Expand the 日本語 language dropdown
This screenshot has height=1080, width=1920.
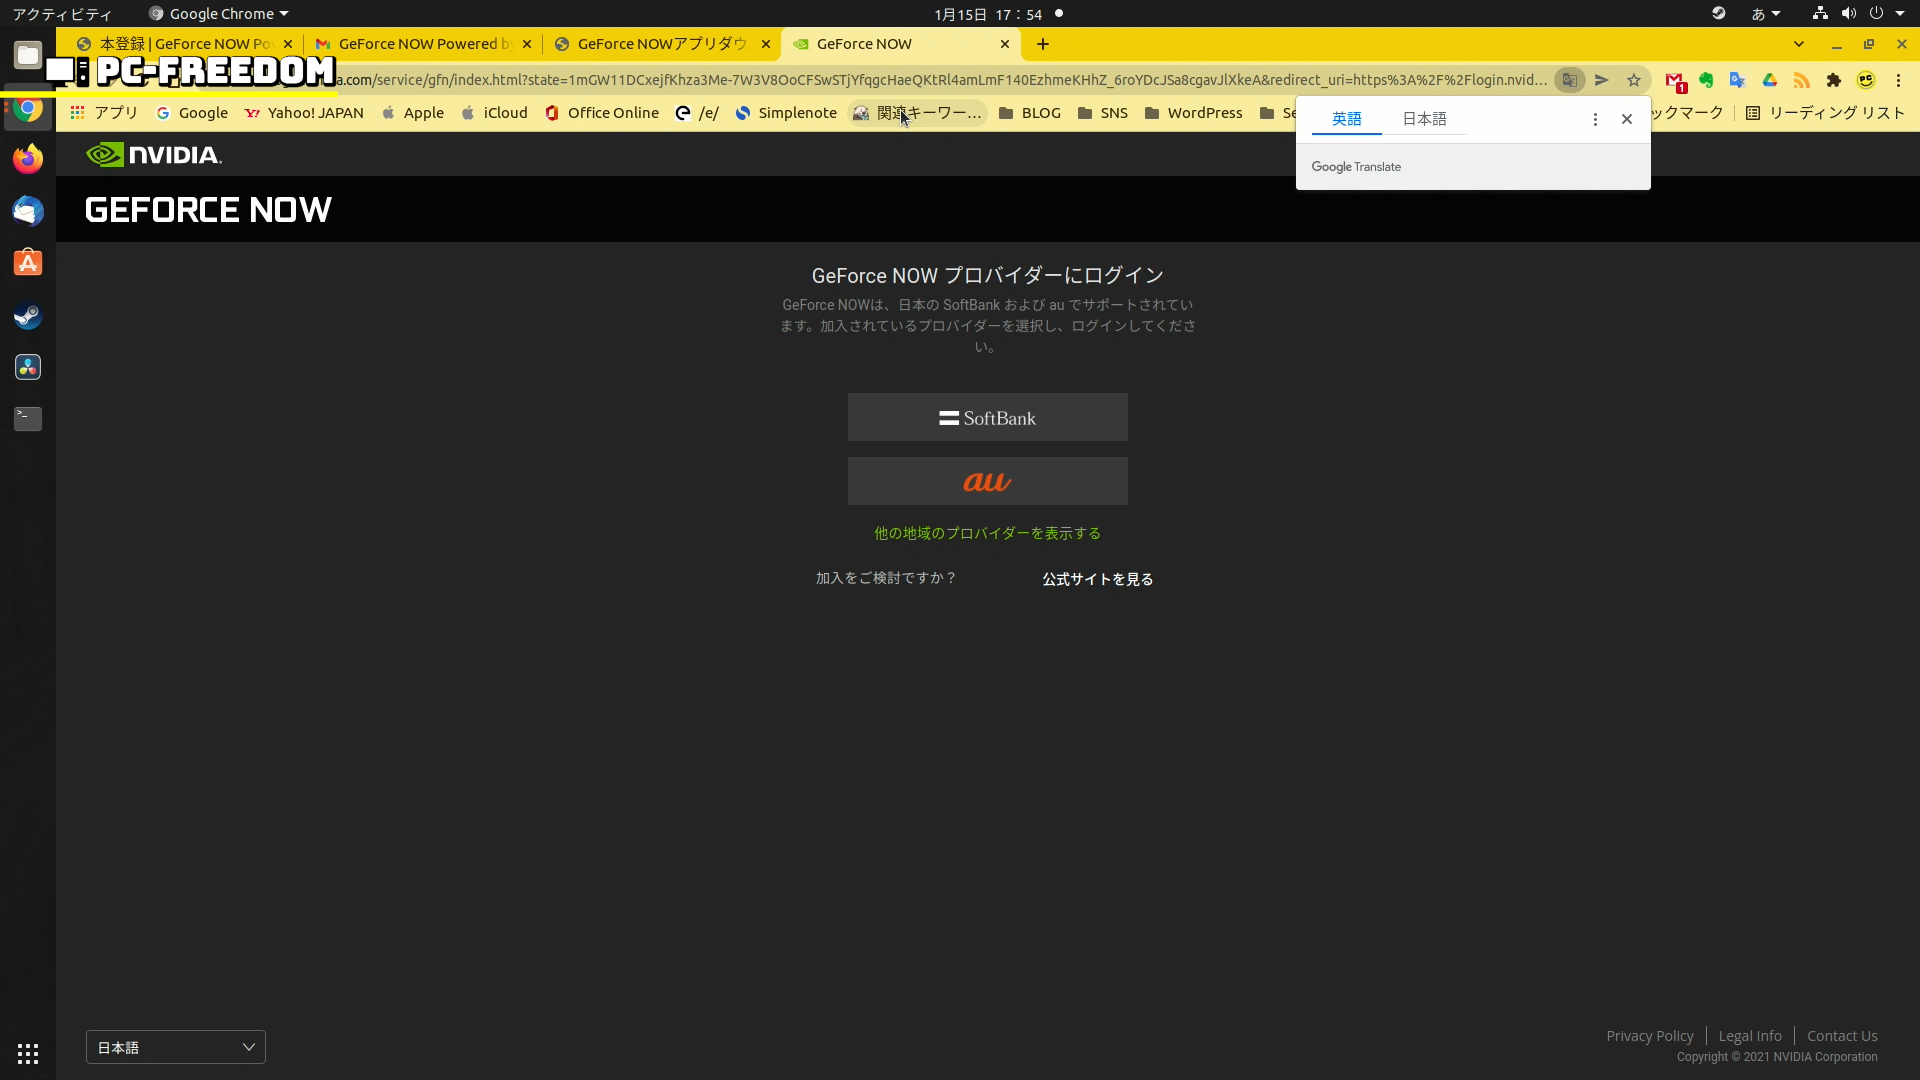[x=176, y=1047]
